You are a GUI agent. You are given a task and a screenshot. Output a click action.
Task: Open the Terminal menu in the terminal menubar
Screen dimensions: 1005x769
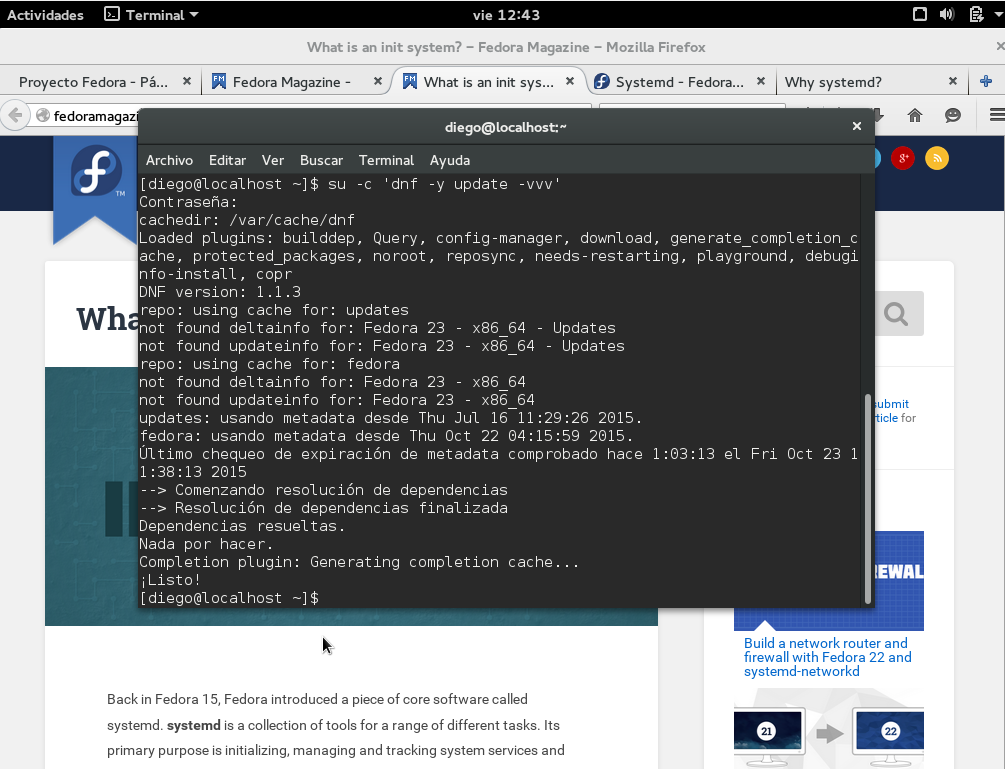(x=386, y=160)
